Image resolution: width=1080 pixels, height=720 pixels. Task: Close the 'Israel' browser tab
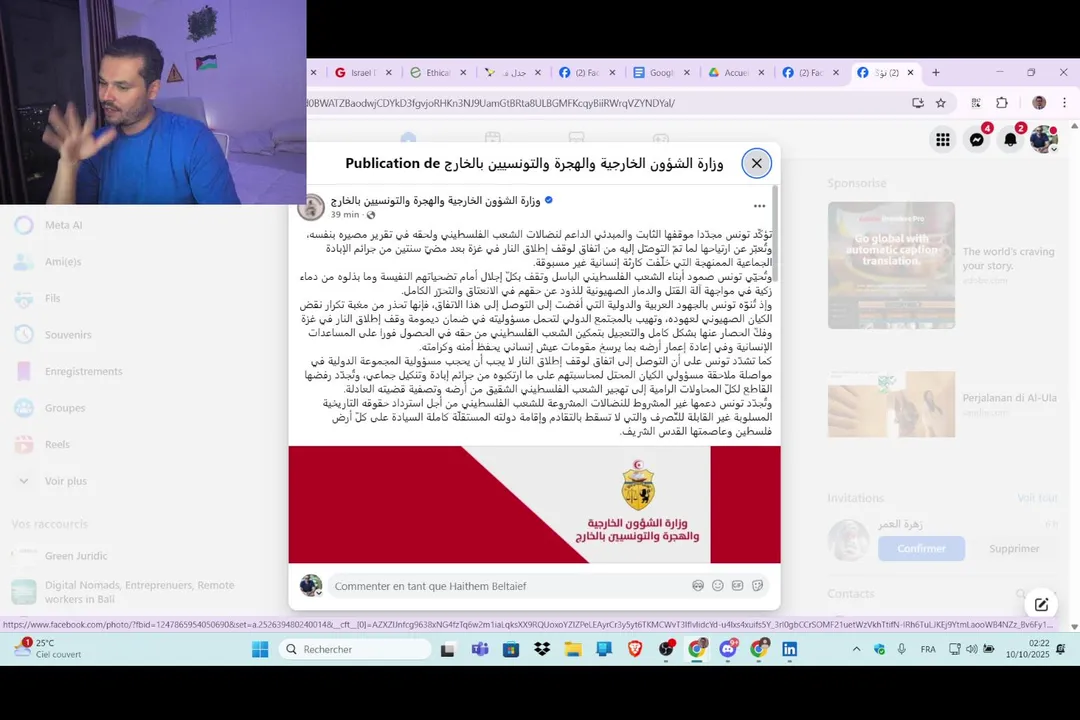coord(388,72)
